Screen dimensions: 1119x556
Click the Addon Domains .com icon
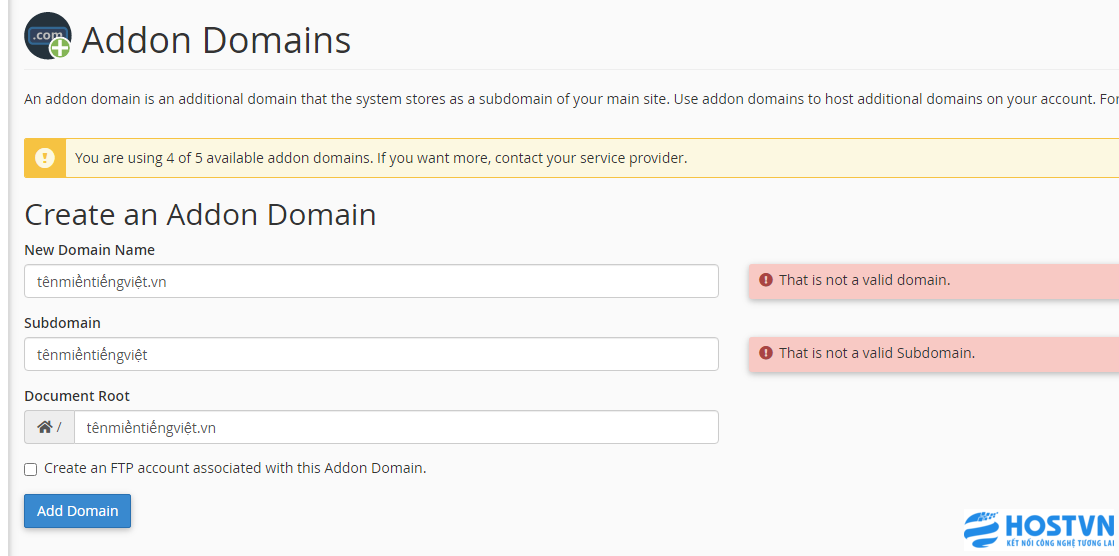click(x=48, y=36)
